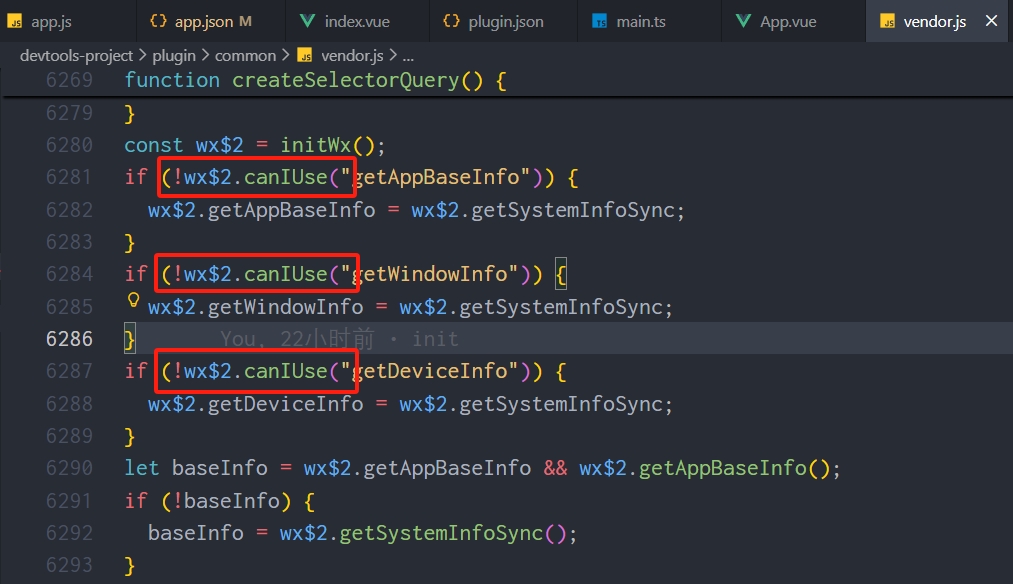Select line number 6286 in the gutter
This screenshot has height=584, width=1013.
[69, 339]
